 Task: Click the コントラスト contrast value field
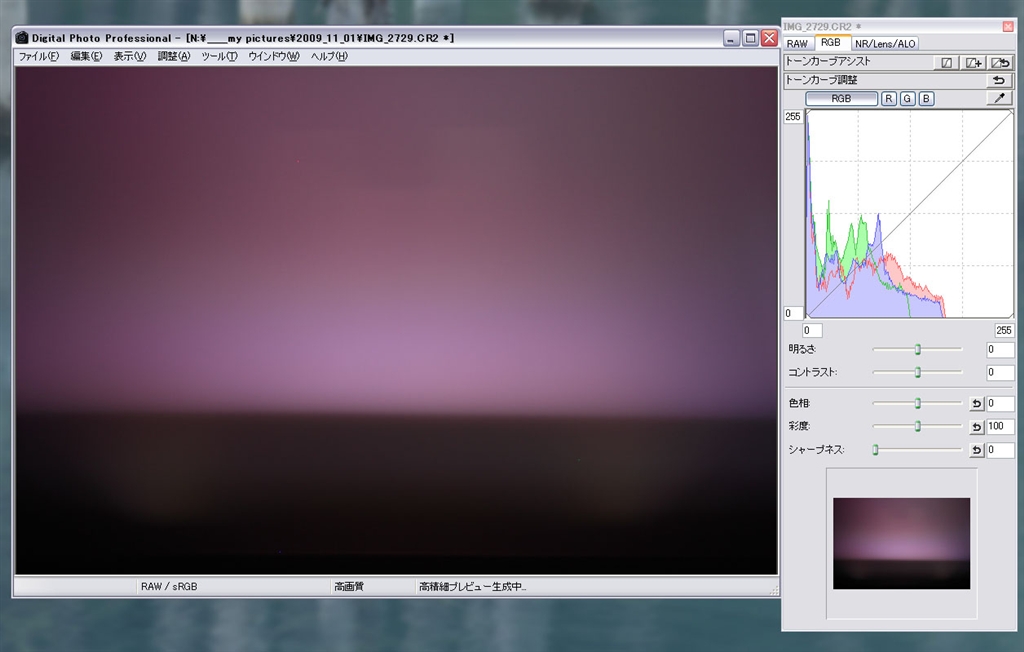[1000, 372]
